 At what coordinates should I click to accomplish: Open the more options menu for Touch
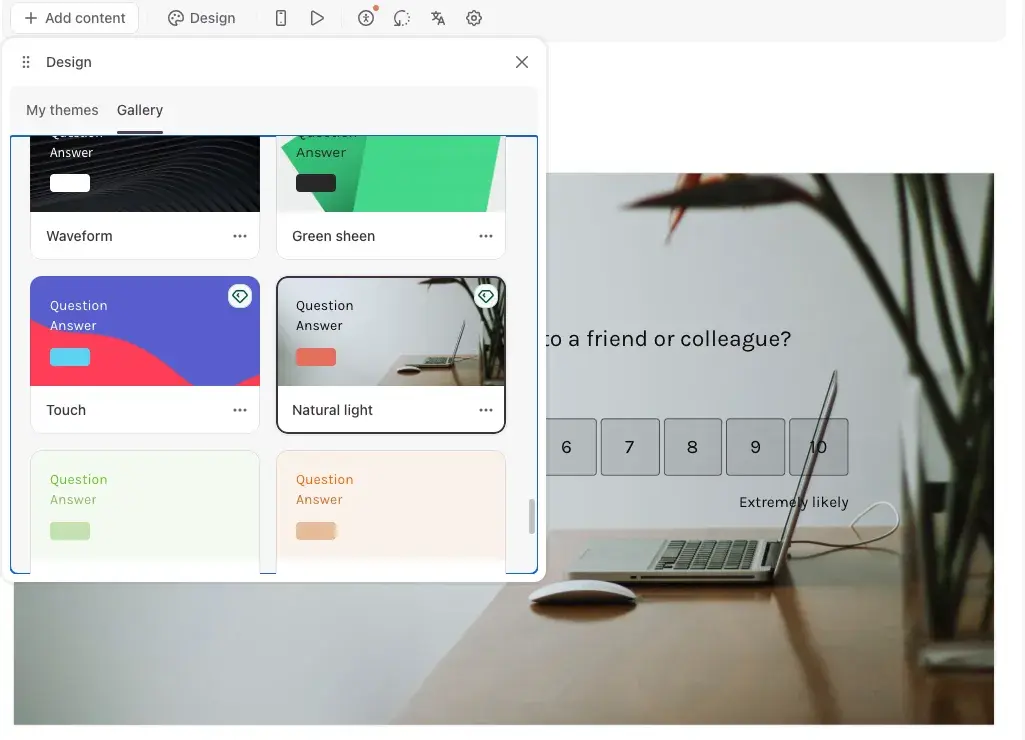[239, 409]
